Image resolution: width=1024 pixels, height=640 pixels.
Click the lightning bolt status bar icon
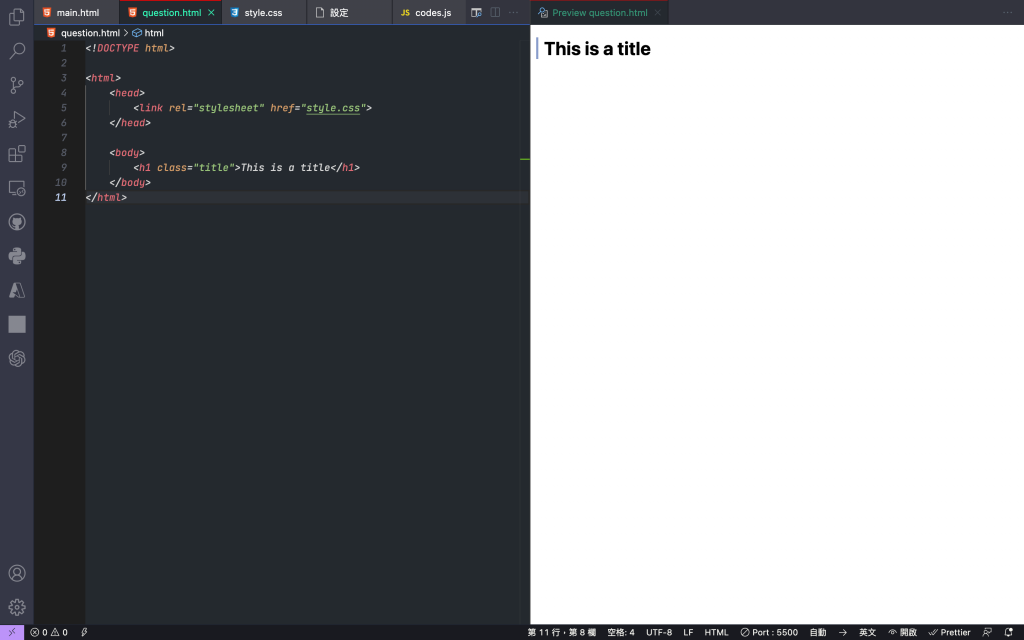(84, 632)
